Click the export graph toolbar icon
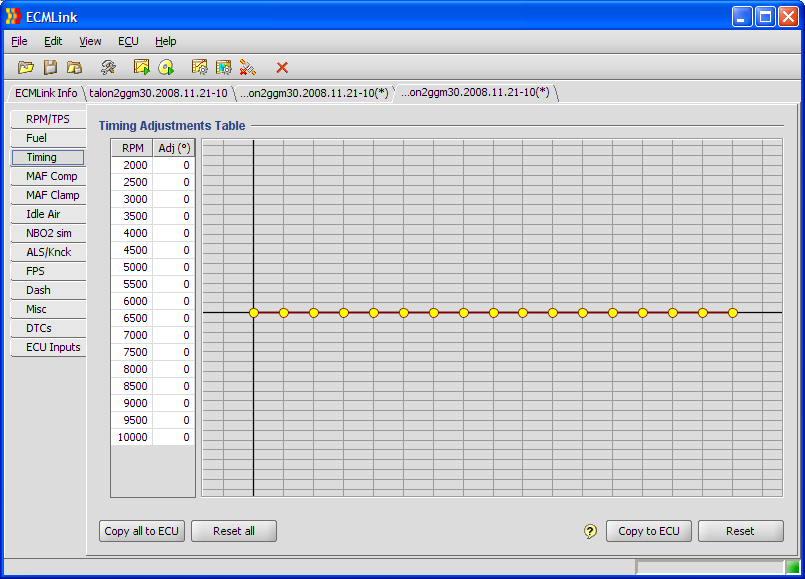 pyautogui.click(x=142, y=67)
